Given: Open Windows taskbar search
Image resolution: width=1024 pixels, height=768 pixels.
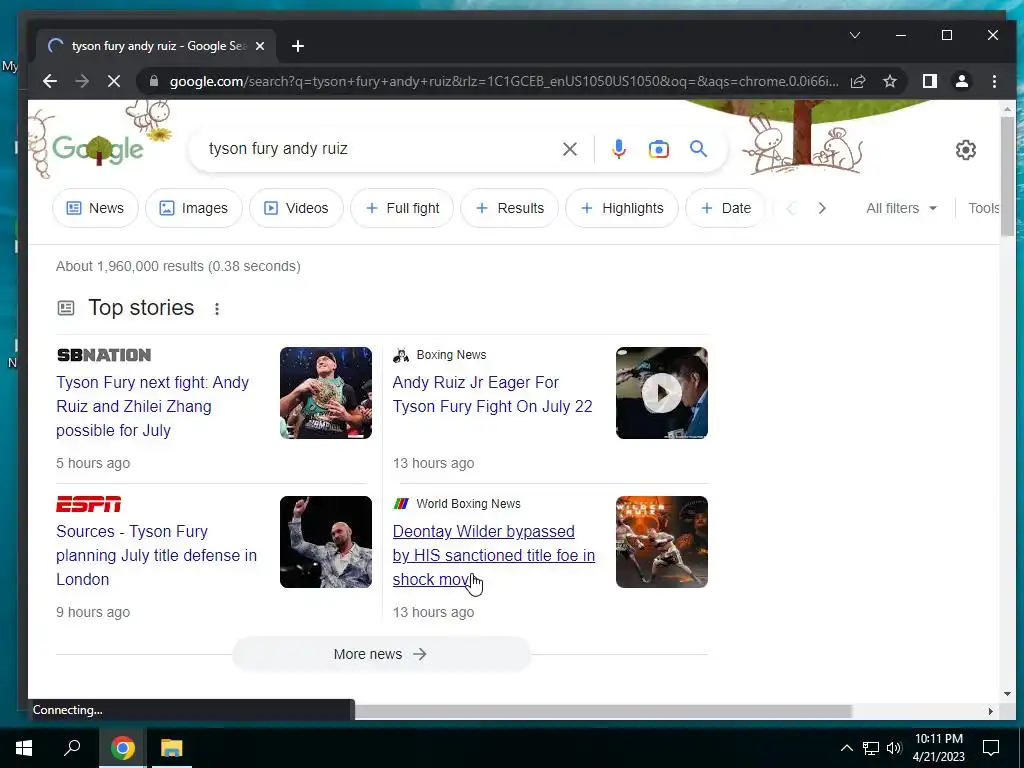Looking at the screenshot, I should click(72, 748).
